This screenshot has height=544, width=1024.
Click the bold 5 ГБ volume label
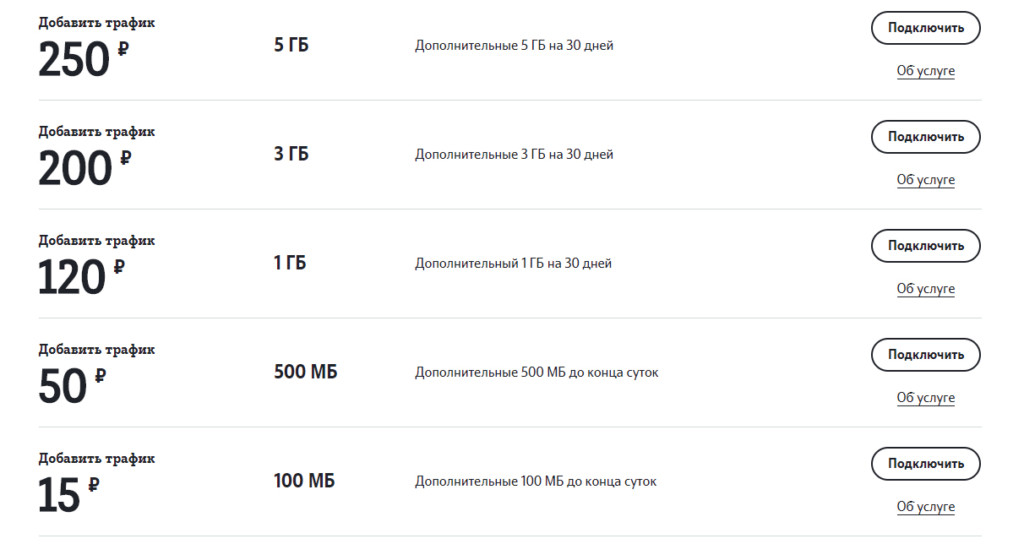(x=291, y=45)
